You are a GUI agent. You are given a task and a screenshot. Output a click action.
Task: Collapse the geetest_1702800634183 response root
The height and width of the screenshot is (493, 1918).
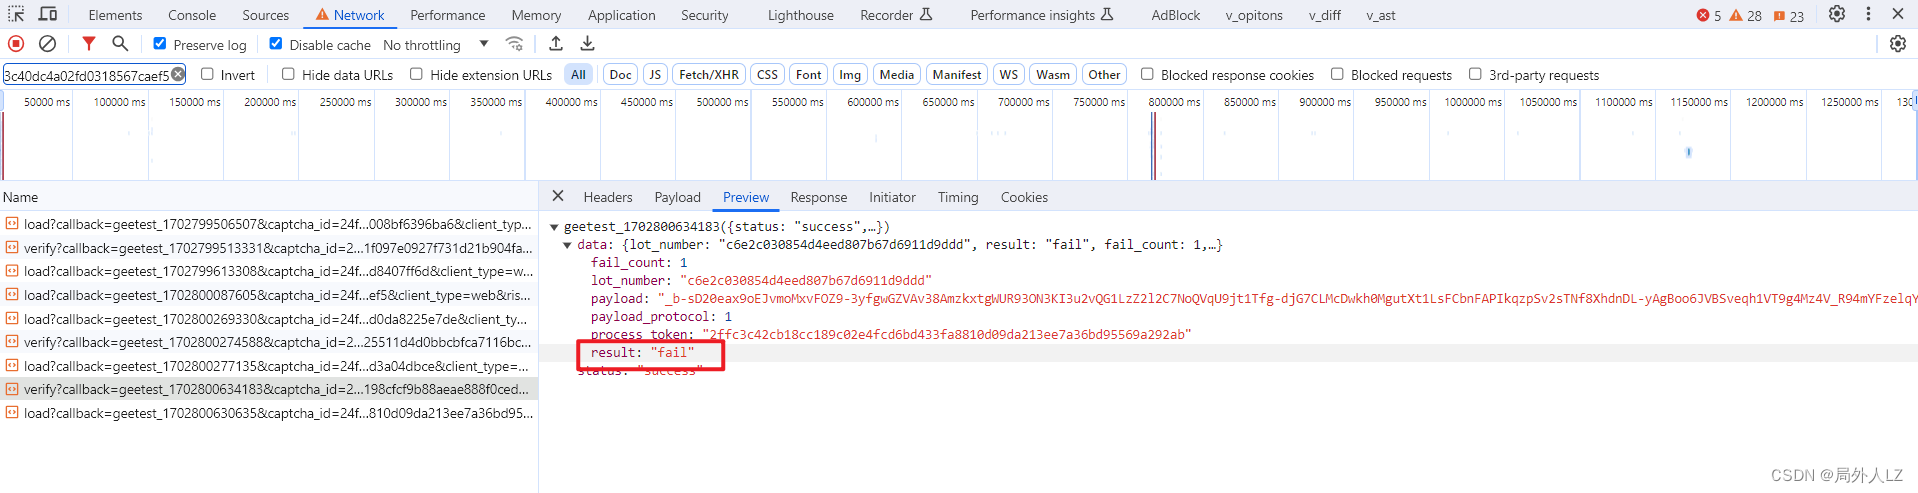click(x=554, y=227)
